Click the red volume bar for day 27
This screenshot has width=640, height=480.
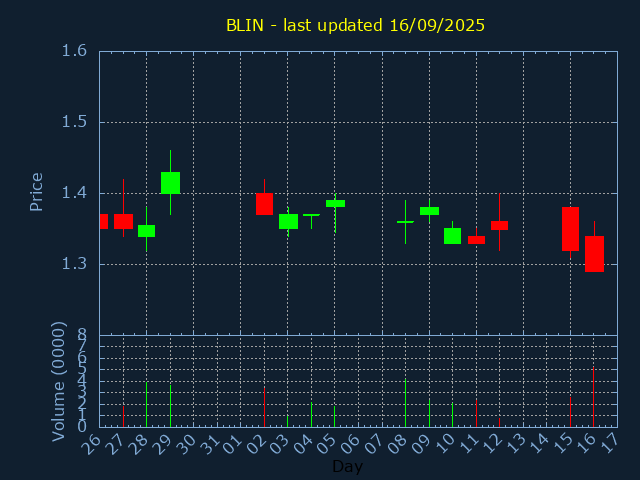[x=123, y=416]
